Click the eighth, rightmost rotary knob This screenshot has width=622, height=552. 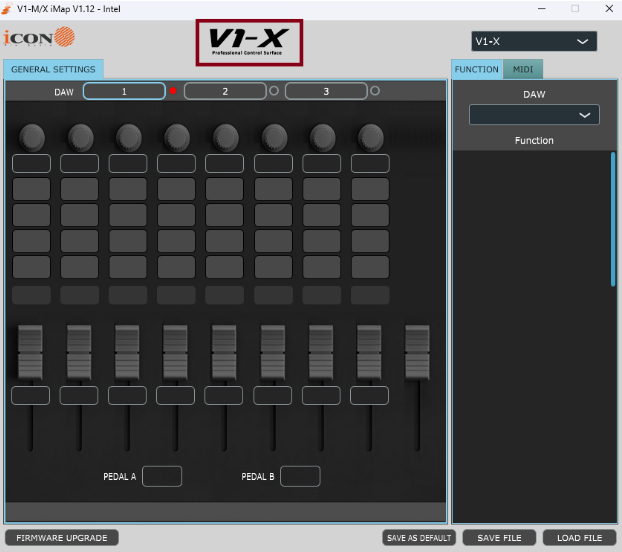[x=371, y=138]
